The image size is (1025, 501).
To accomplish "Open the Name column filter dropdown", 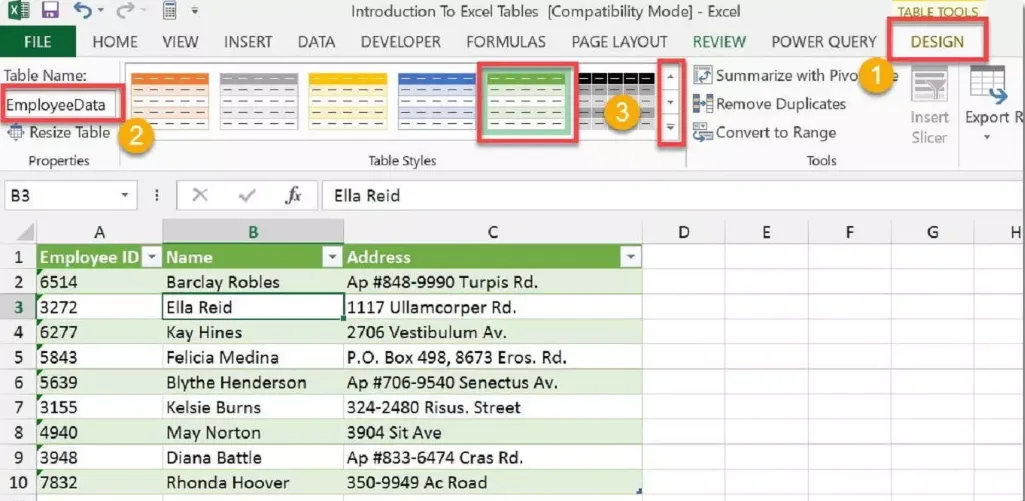I will 332,258.
